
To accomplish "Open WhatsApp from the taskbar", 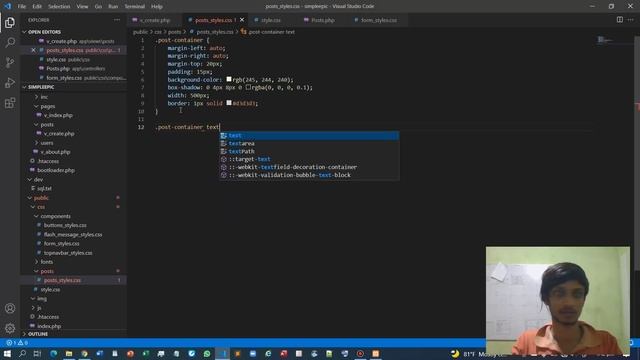I will pos(207,353).
